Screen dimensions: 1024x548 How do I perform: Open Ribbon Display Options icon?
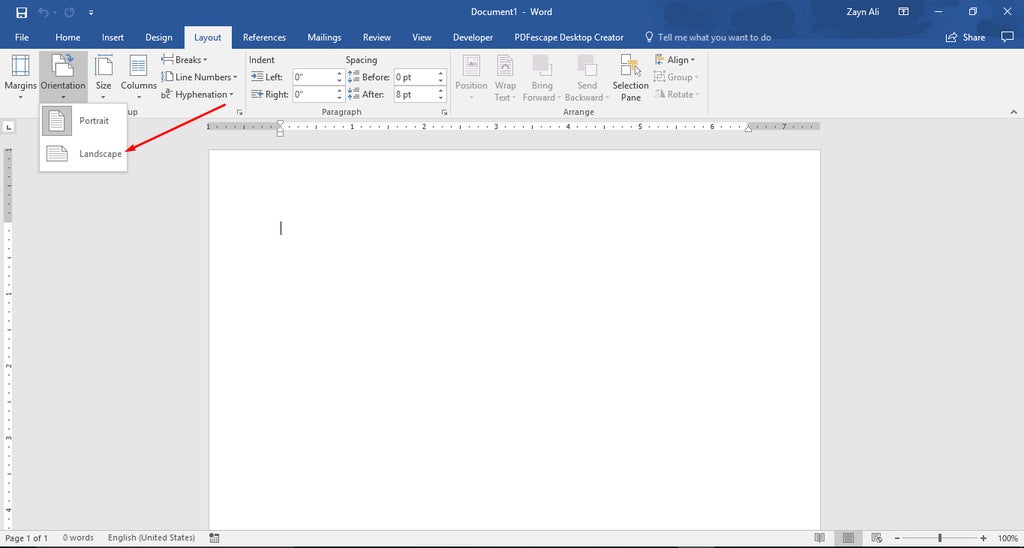[x=904, y=12]
